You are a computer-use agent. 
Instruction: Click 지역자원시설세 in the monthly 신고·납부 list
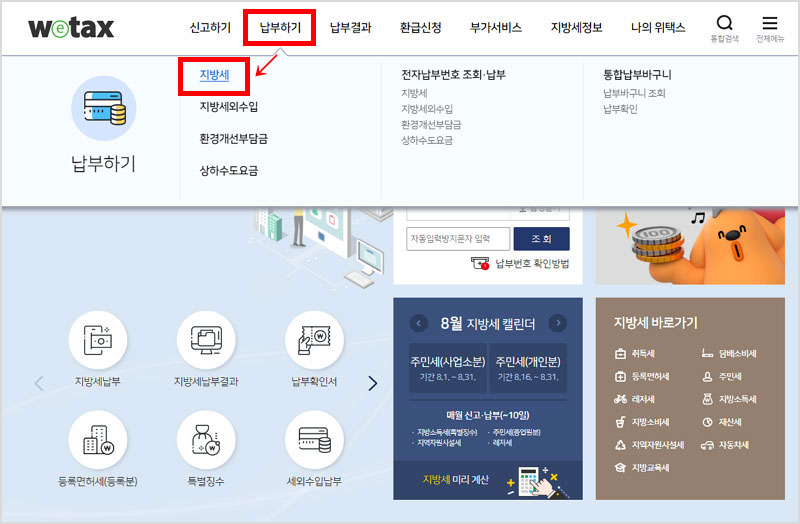pyautogui.click(x=439, y=443)
